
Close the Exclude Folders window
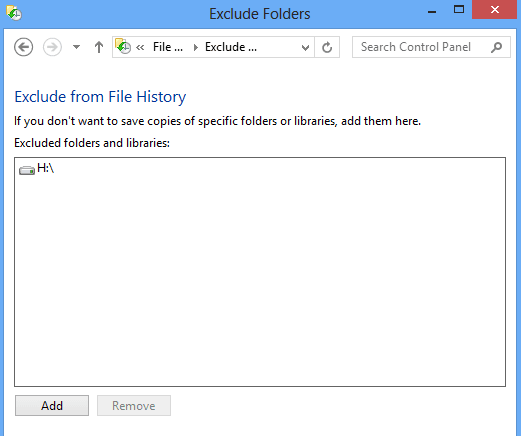495,10
